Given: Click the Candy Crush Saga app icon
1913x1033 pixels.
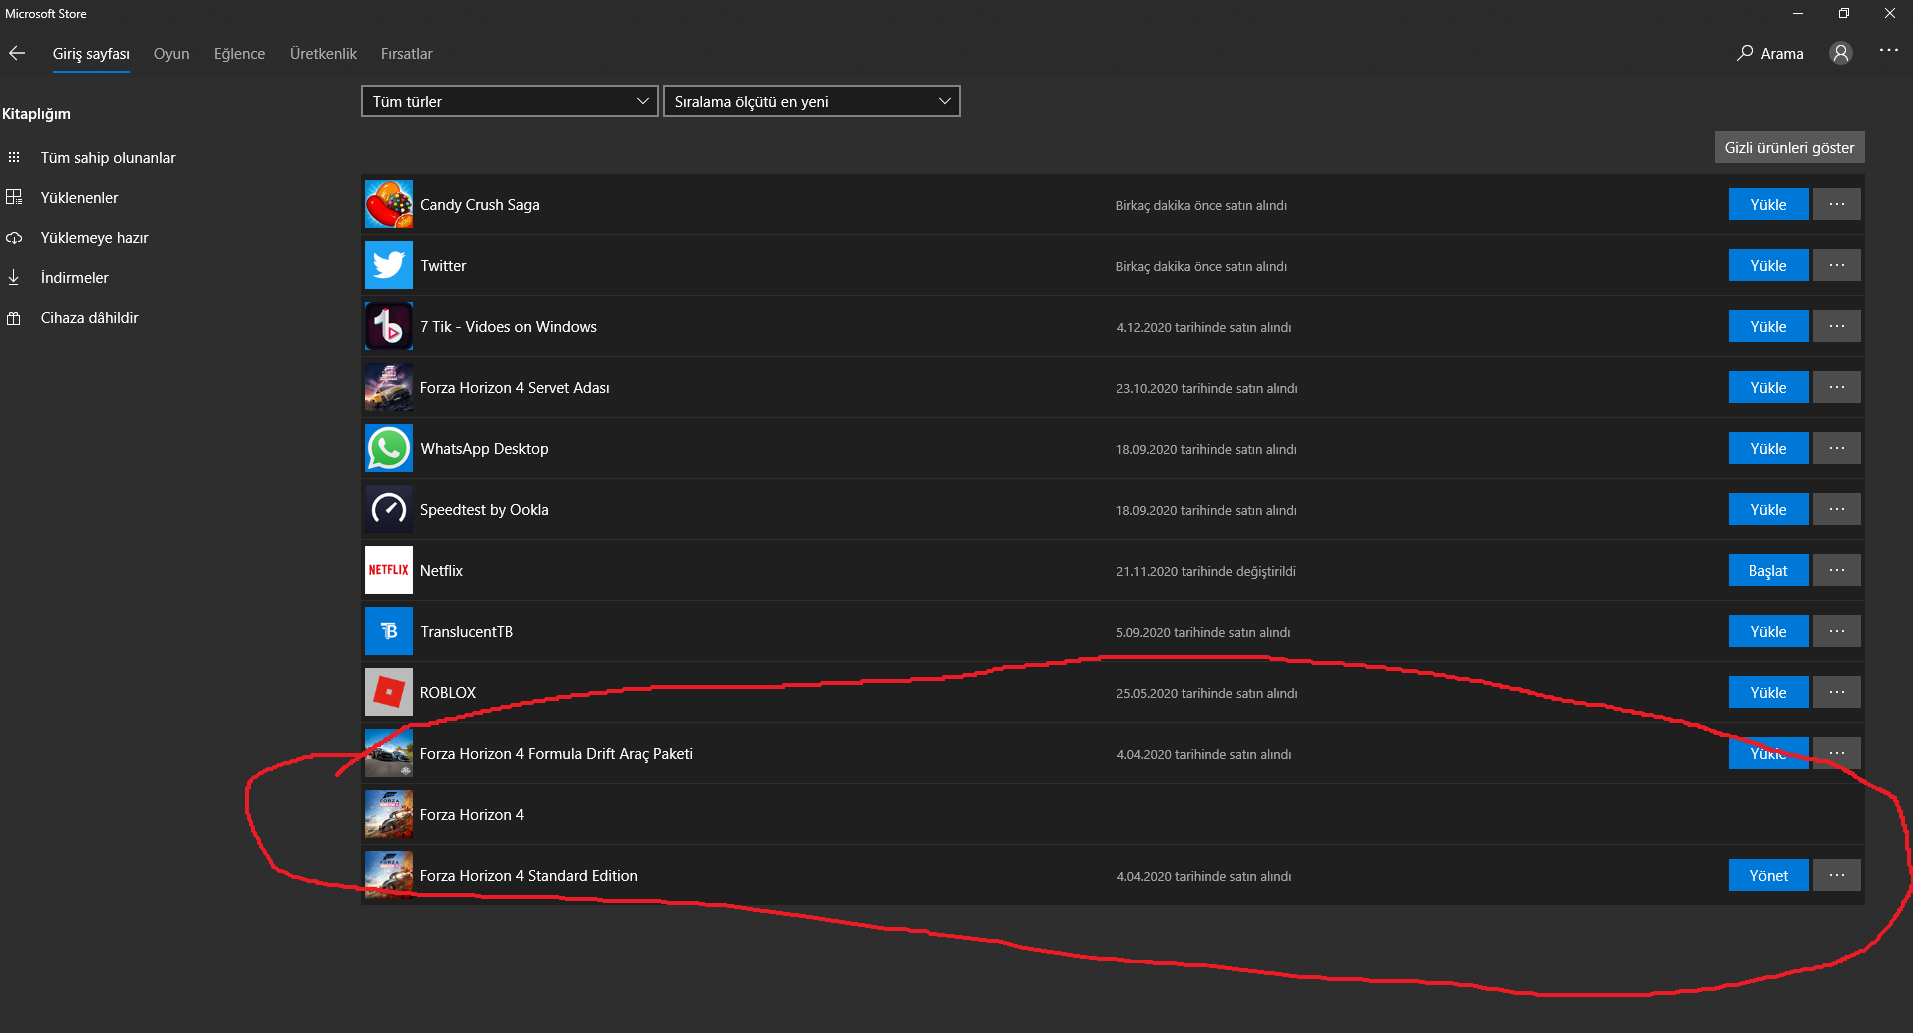Looking at the screenshot, I should (389, 205).
